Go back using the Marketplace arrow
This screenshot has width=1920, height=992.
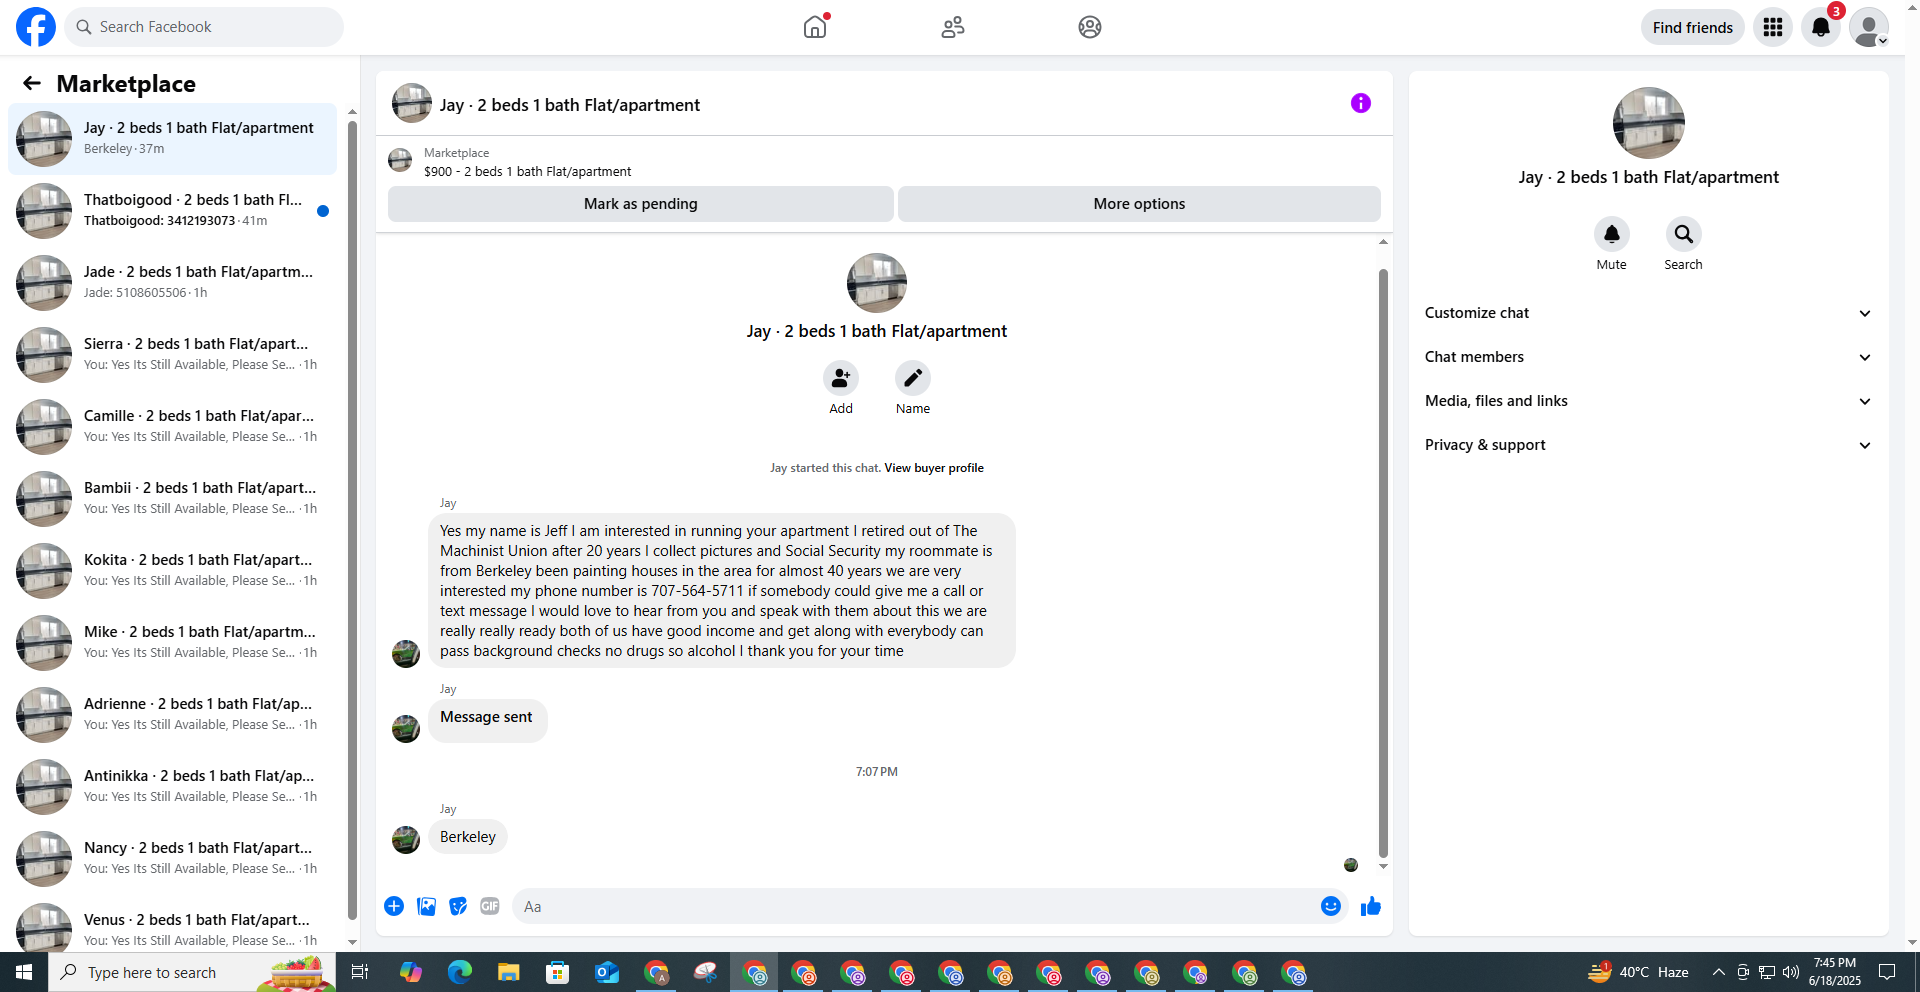pyautogui.click(x=32, y=83)
